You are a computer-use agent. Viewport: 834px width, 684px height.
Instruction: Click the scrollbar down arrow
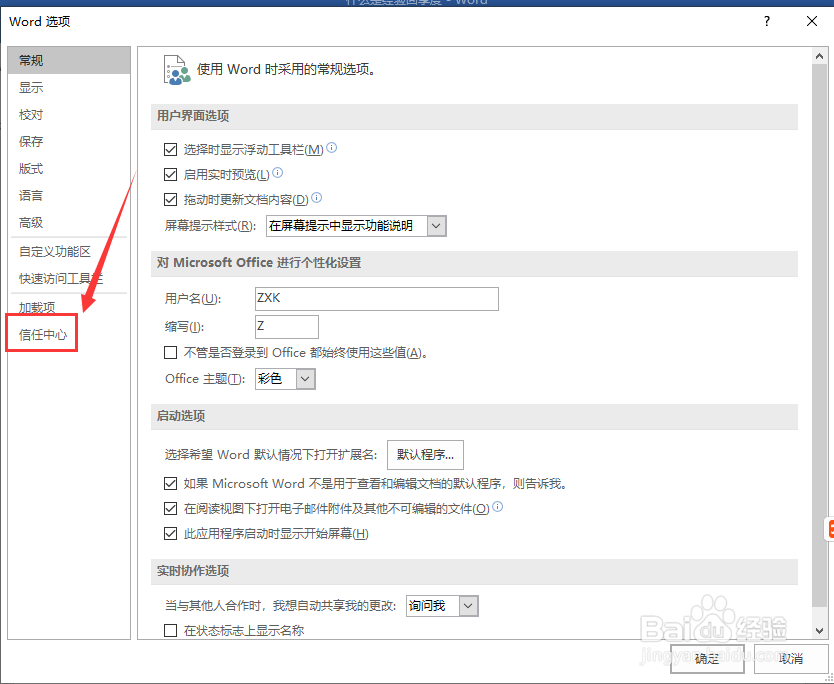pos(819,630)
